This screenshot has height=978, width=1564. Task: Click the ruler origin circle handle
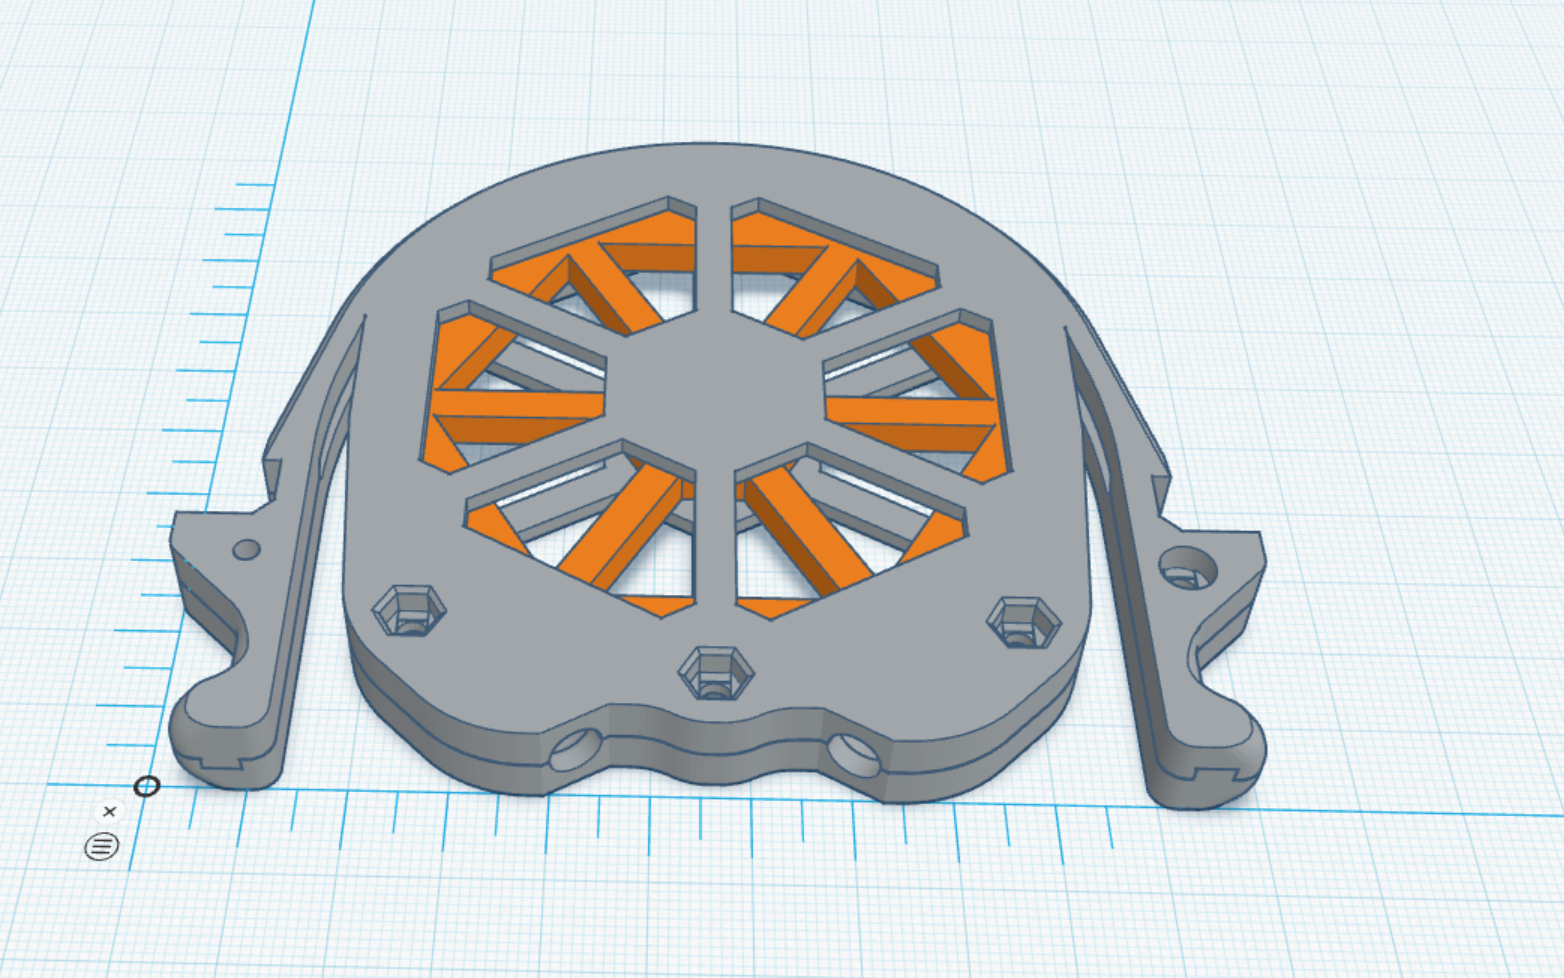(147, 786)
